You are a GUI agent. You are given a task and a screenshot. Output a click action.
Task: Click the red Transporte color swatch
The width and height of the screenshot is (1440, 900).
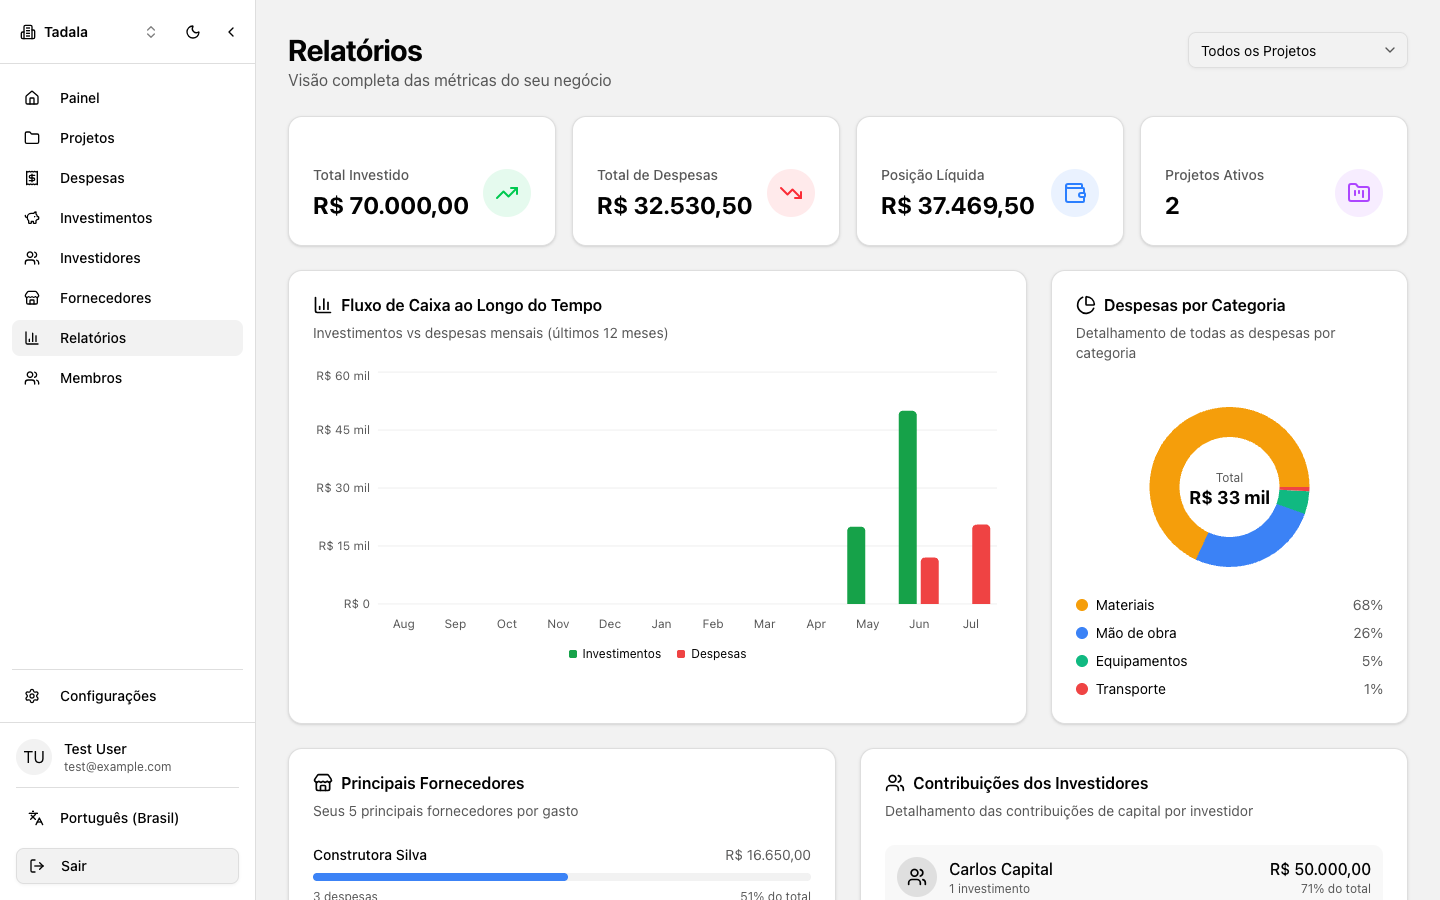pyautogui.click(x=1082, y=689)
